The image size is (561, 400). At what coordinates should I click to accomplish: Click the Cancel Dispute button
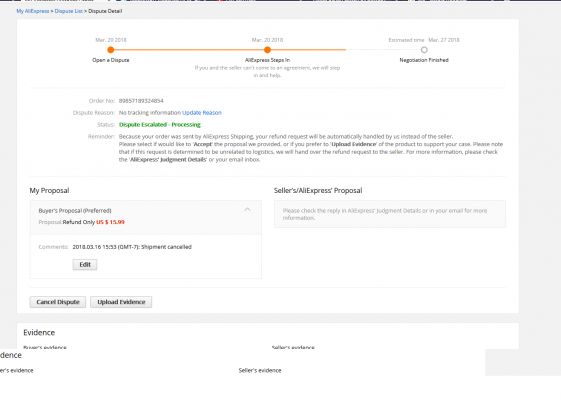(58, 302)
